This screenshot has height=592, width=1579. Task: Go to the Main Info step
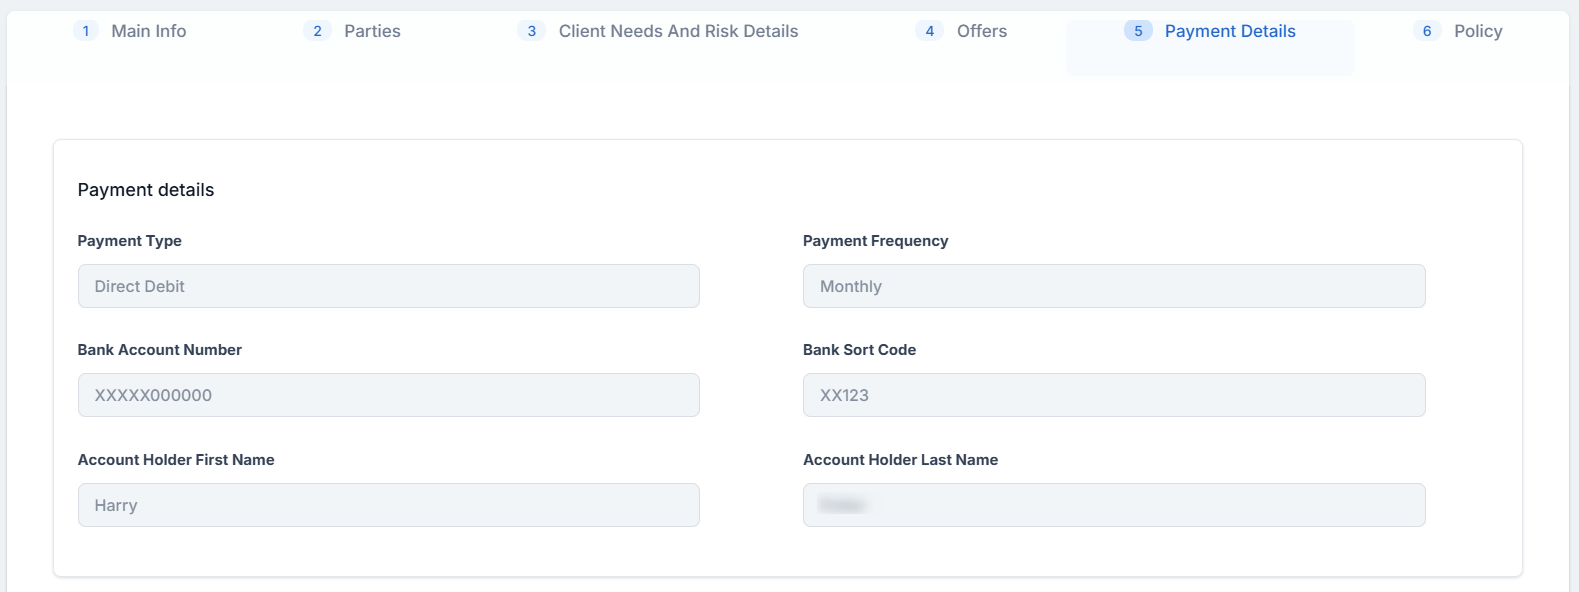tap(149, 31)
